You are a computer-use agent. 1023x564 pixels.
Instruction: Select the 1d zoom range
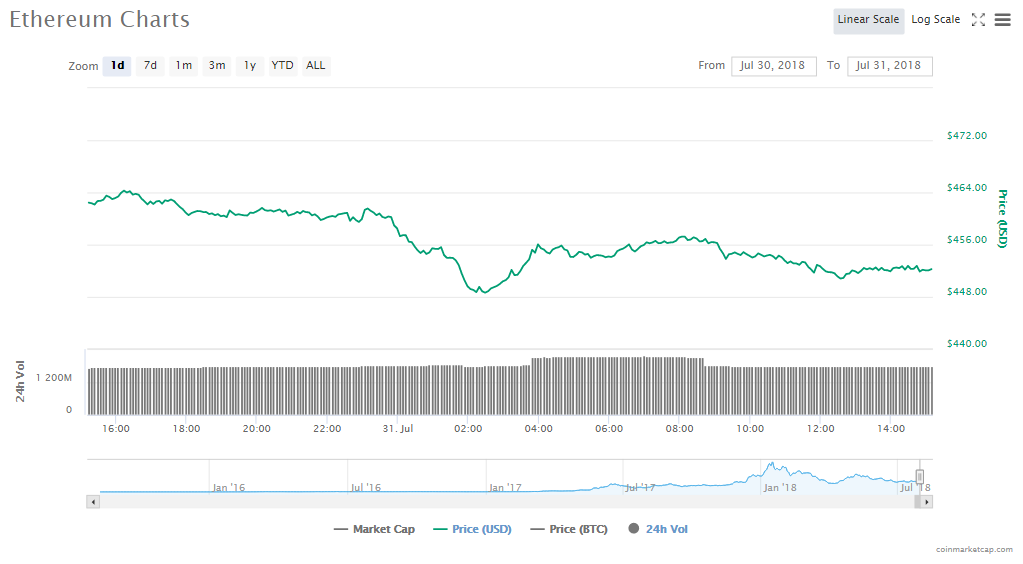117,66
